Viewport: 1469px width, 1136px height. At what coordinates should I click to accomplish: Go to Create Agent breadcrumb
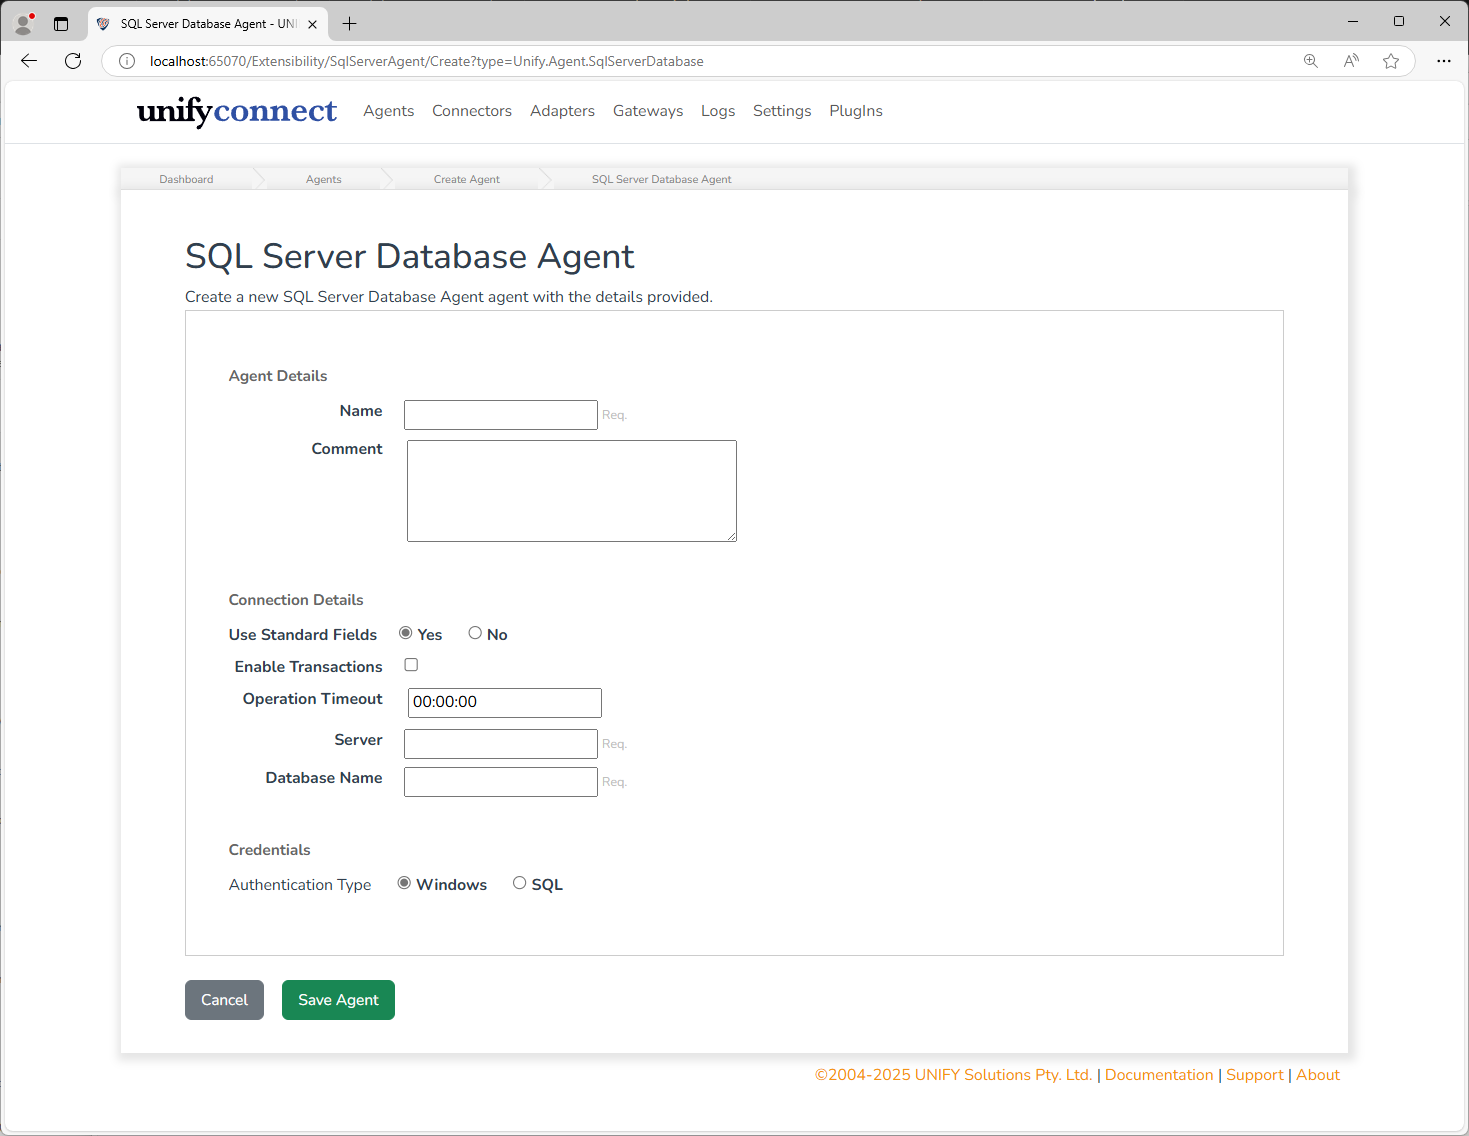(467, 180)
